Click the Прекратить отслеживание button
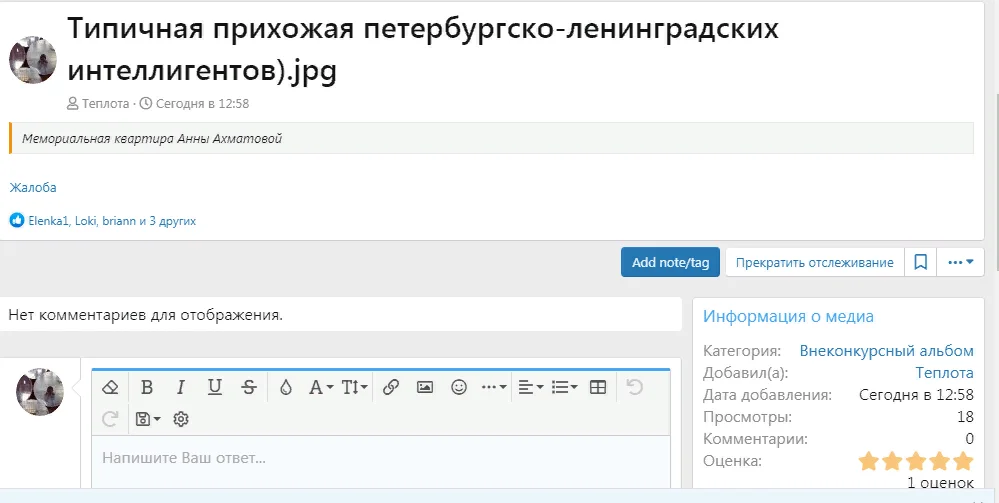This screenshot has width=999, height=503. 814,262
